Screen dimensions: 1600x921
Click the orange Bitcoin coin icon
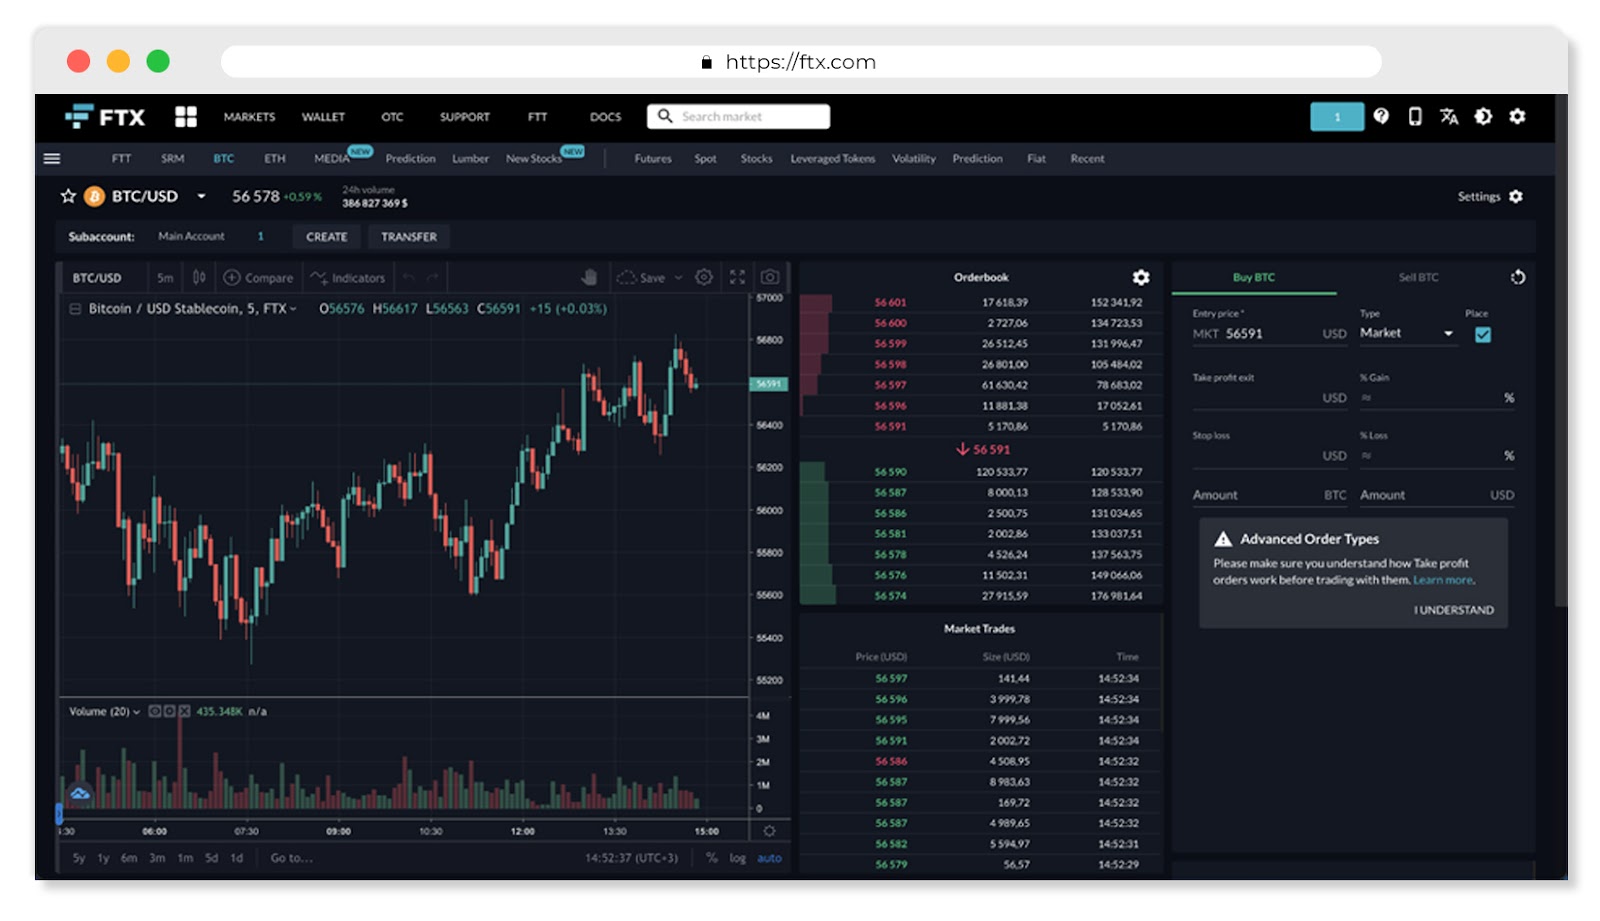point(94,196)
